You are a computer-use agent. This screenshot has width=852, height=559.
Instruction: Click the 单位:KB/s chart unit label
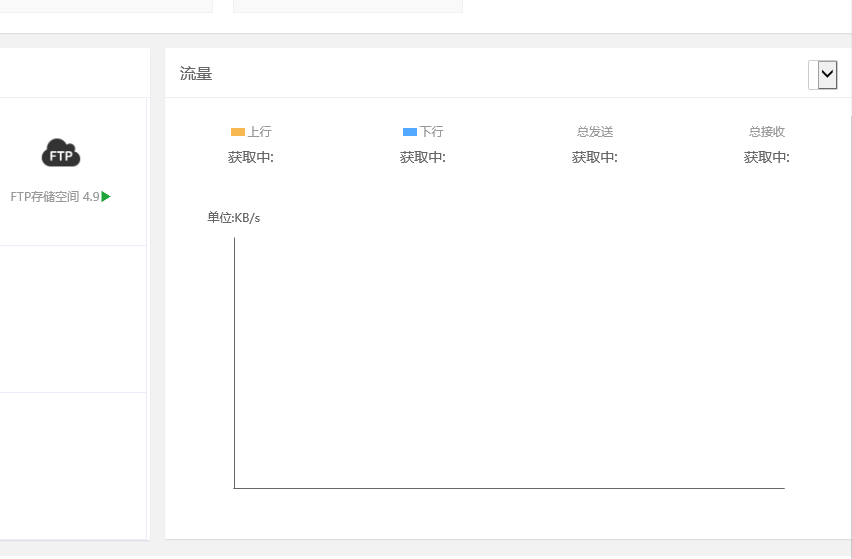click(x=234, y=218)
